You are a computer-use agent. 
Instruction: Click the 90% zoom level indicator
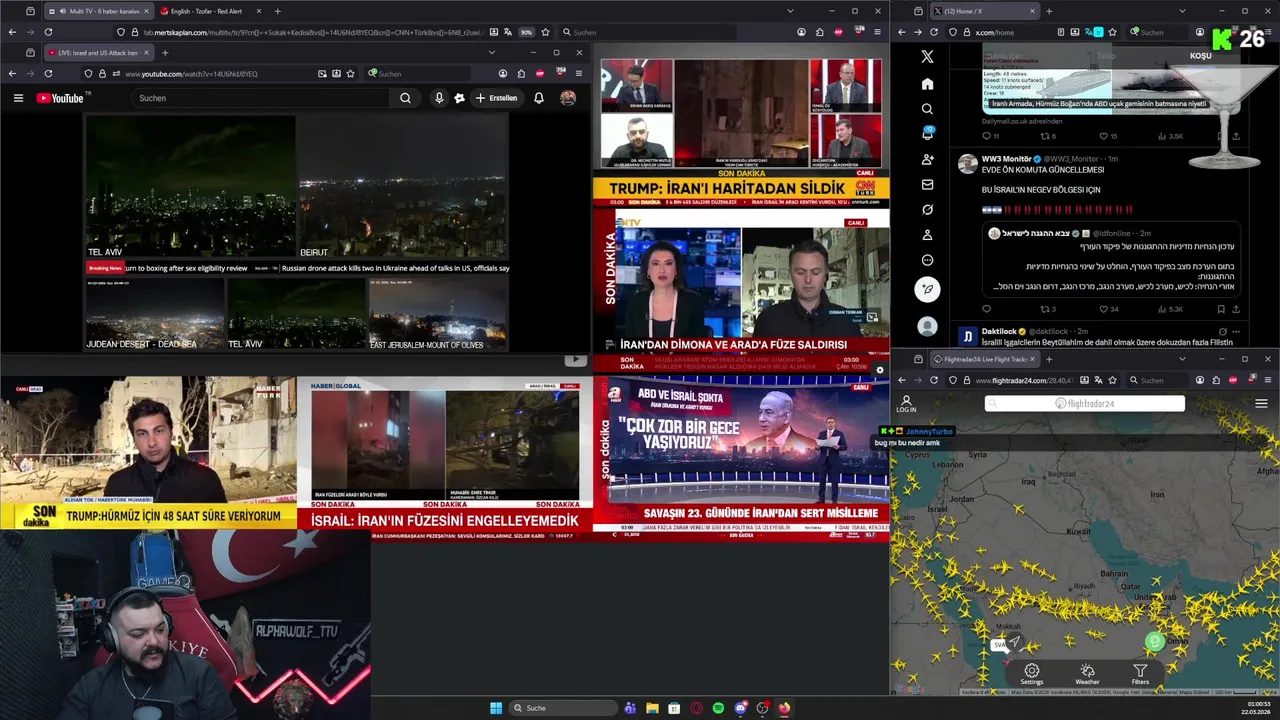(x=526, y=32)
